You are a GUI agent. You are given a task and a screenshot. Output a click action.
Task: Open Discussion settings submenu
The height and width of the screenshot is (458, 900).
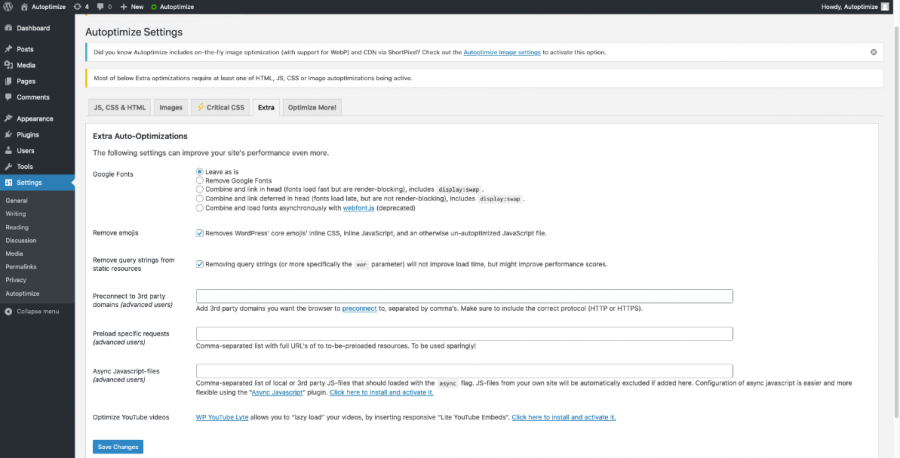[21, 240]
